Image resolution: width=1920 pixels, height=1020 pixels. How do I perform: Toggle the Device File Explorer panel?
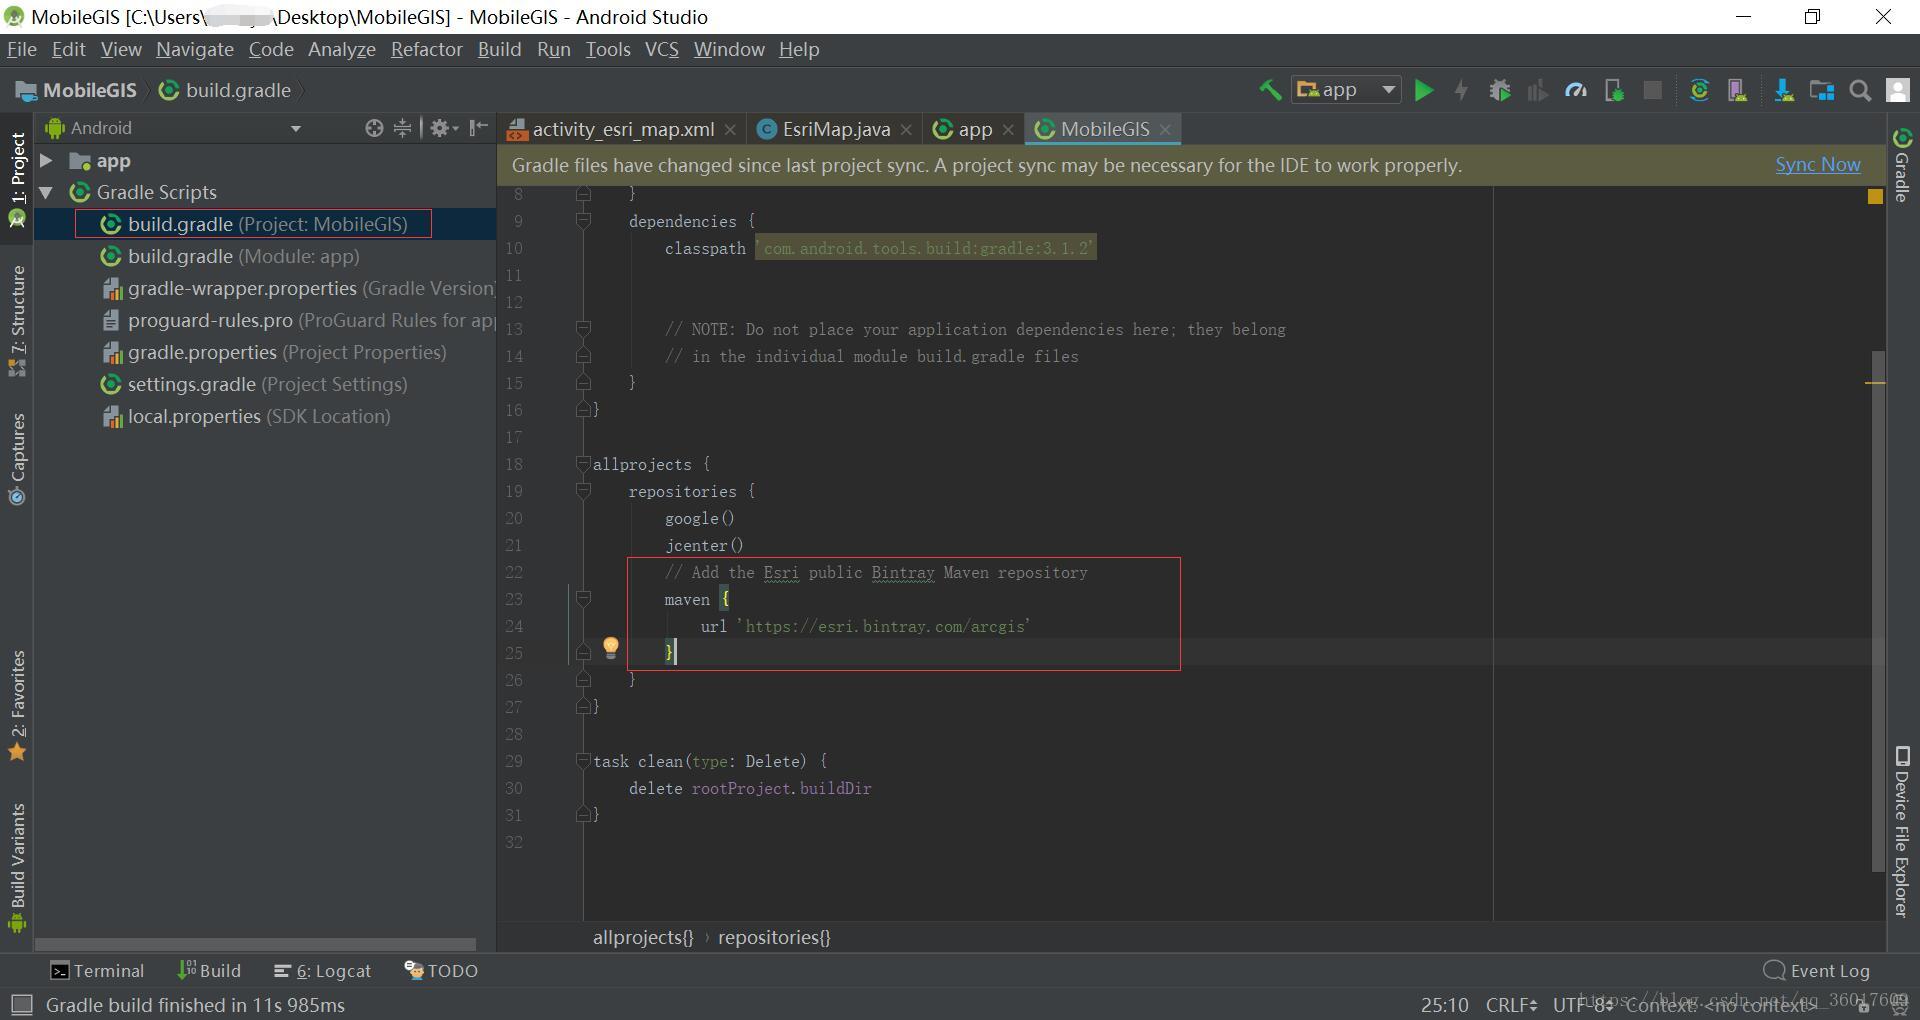coord(1902,831)
